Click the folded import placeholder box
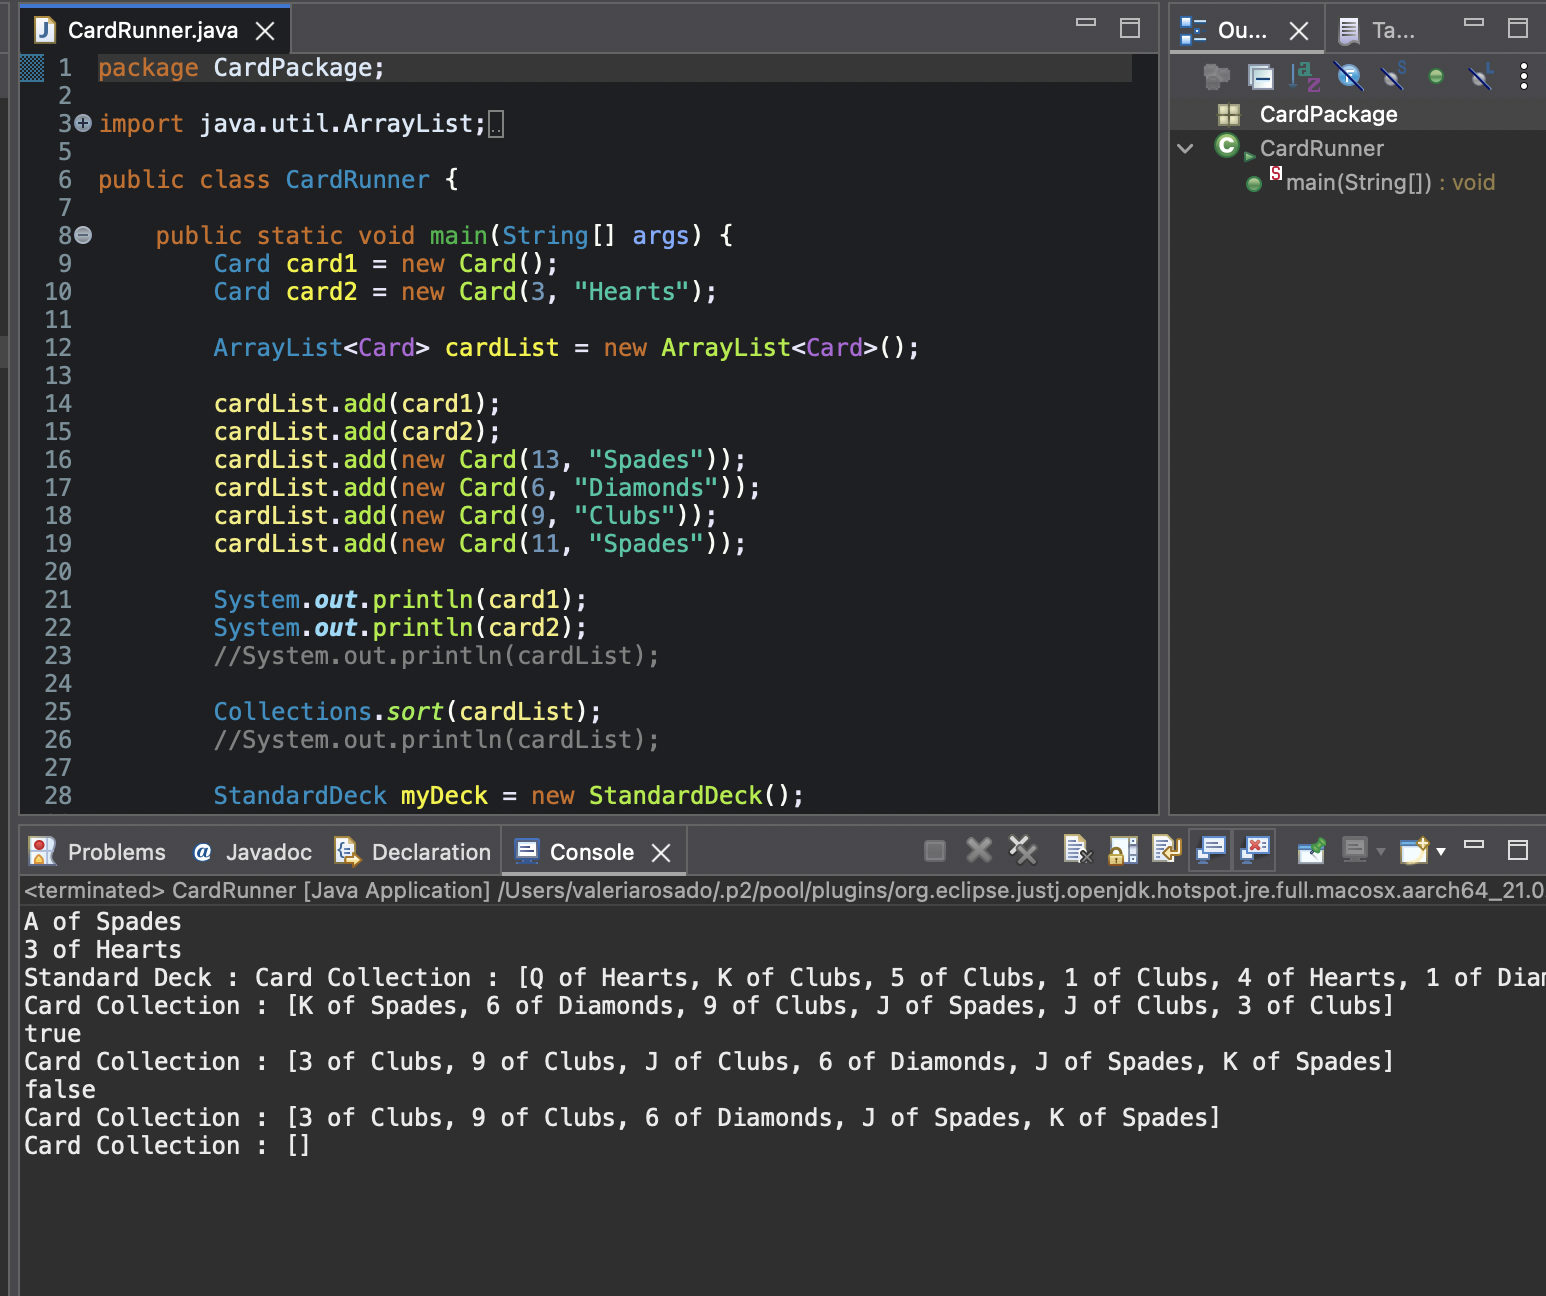 point(495,124)
